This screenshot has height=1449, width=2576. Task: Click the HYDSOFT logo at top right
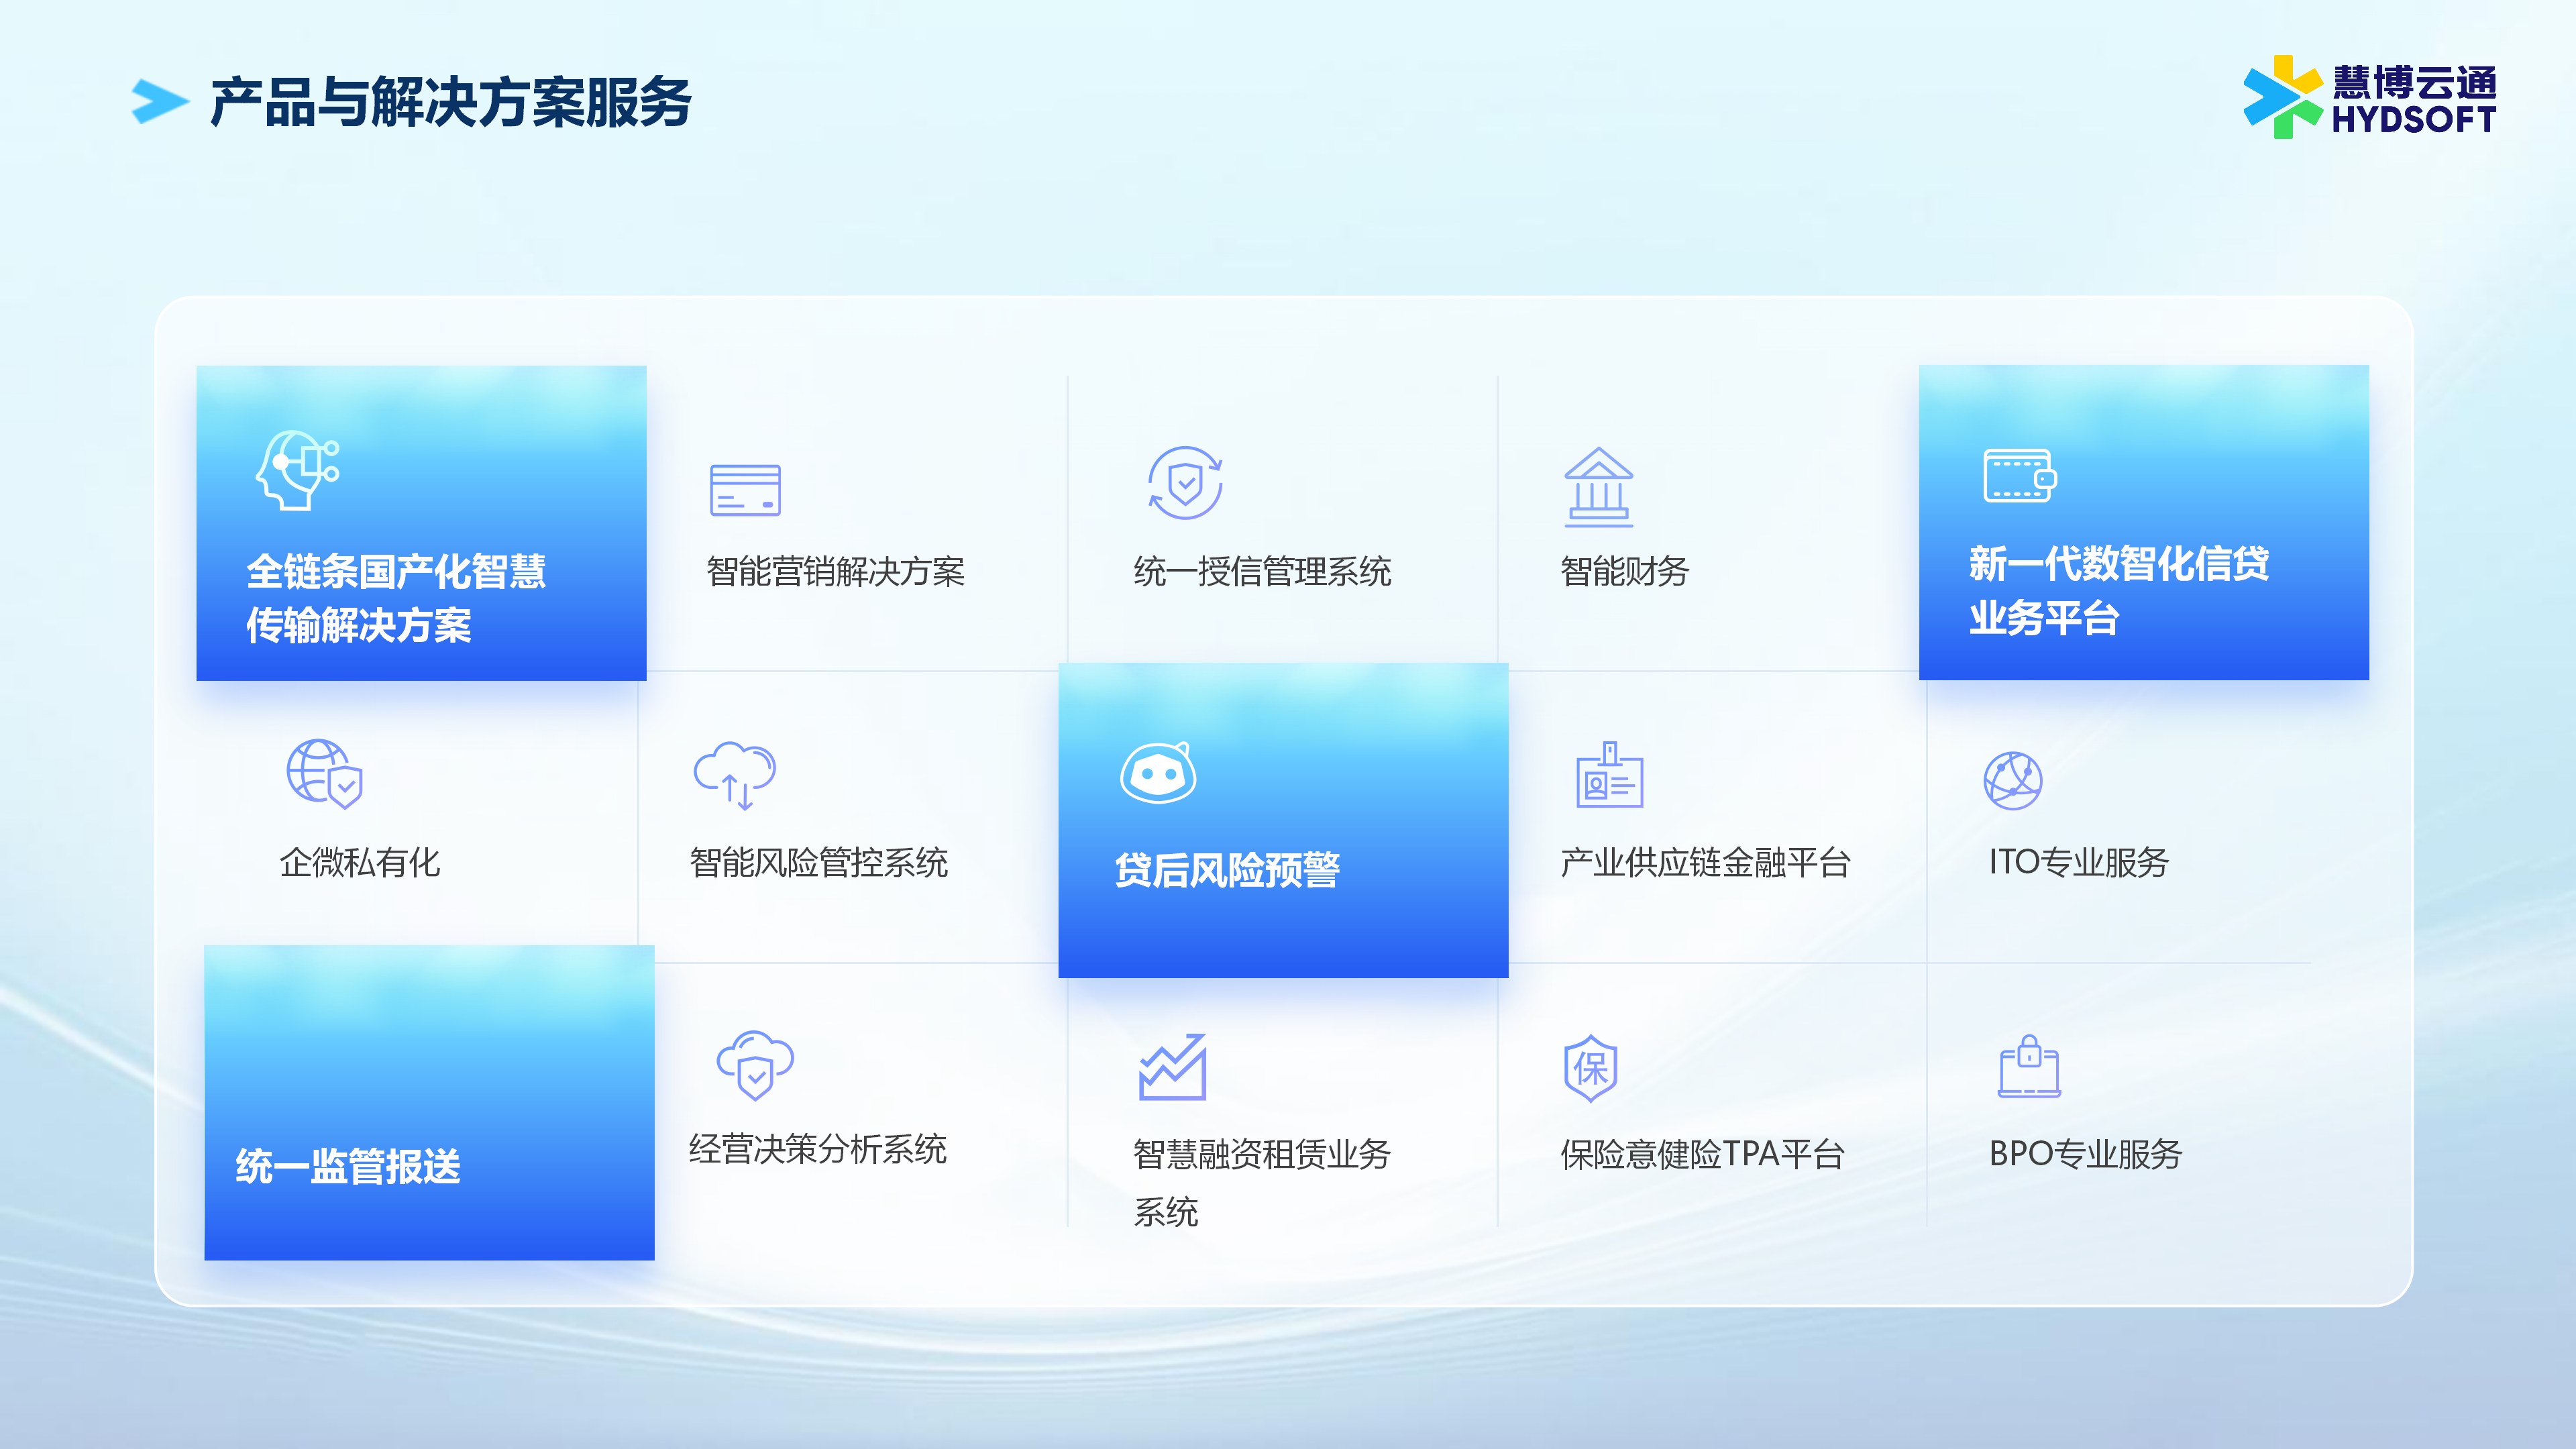point(2369,98)
